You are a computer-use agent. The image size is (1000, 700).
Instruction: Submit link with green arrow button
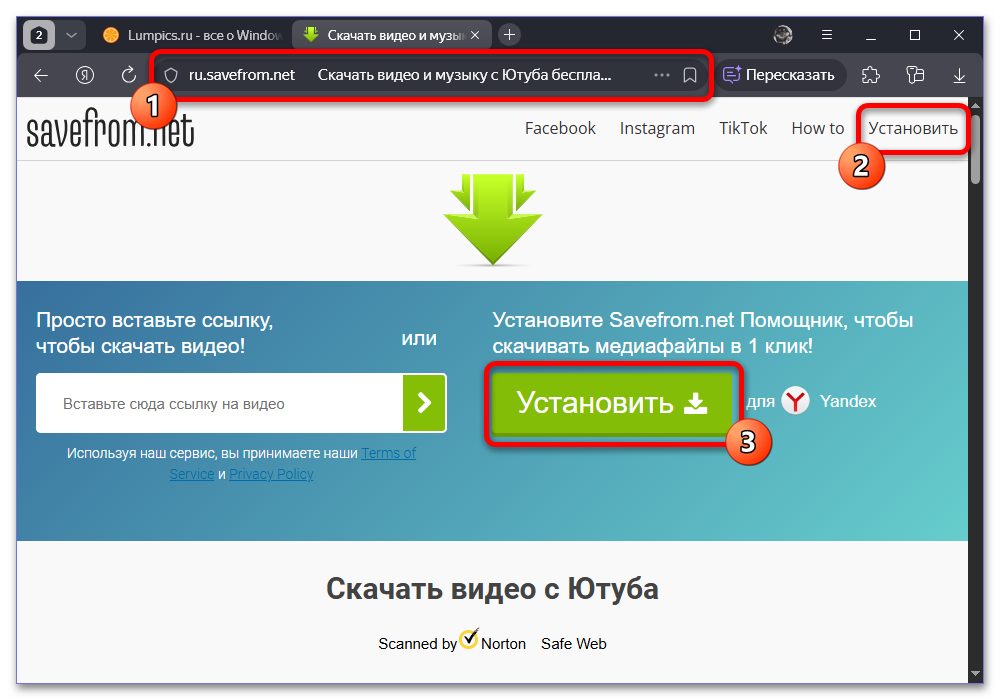(x=424, y=403)
